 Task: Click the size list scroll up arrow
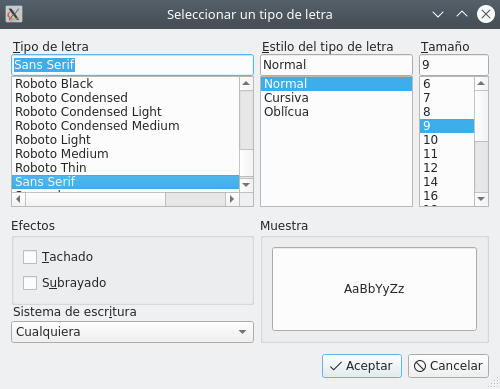pos(481,83)
